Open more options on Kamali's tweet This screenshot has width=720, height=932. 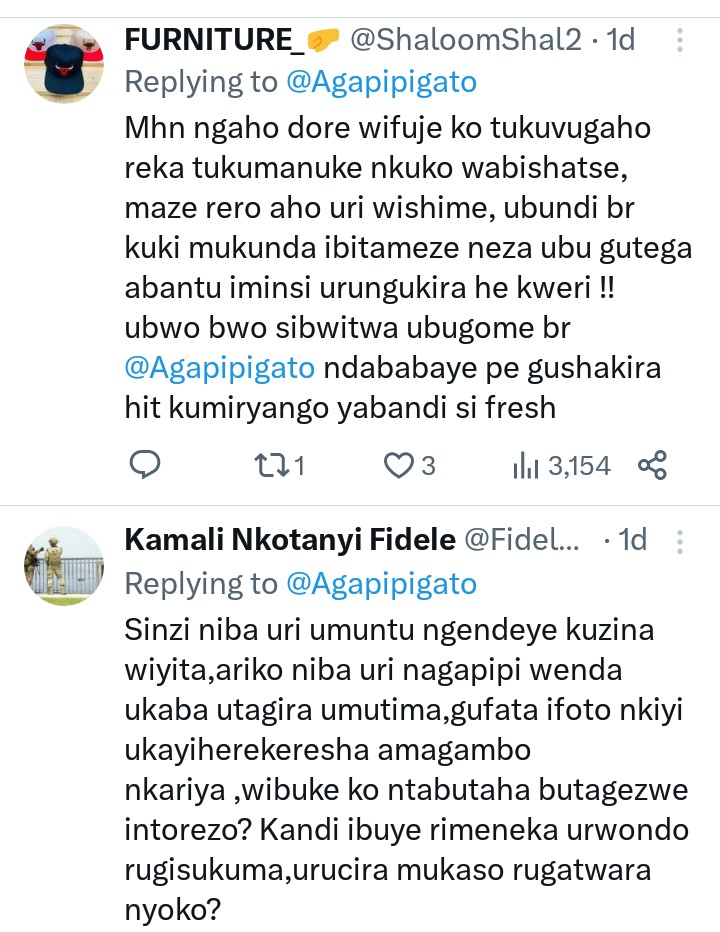[680, 541]
